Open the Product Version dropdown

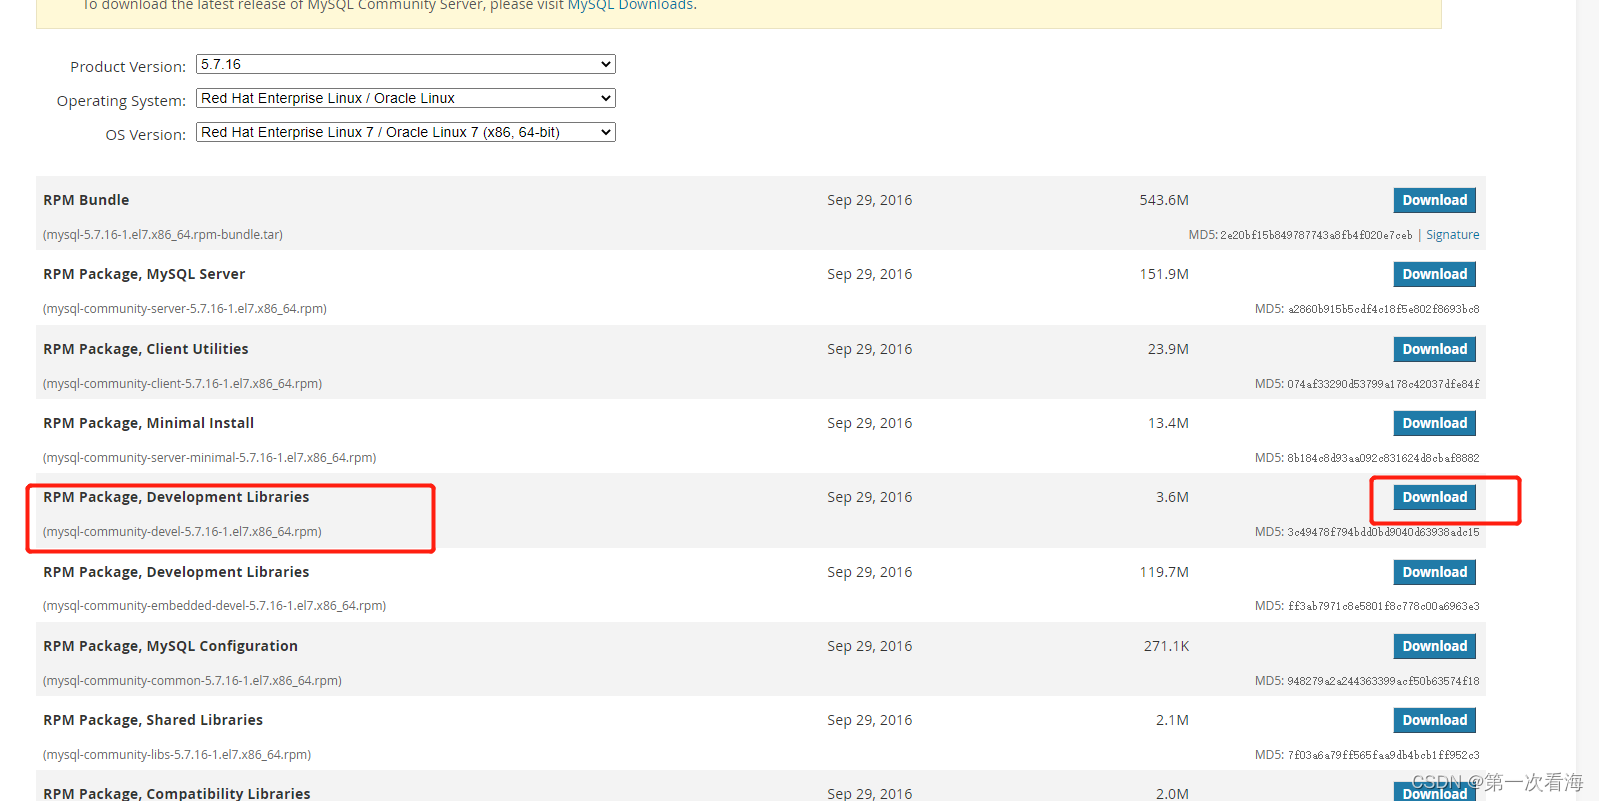pos(405,64)
